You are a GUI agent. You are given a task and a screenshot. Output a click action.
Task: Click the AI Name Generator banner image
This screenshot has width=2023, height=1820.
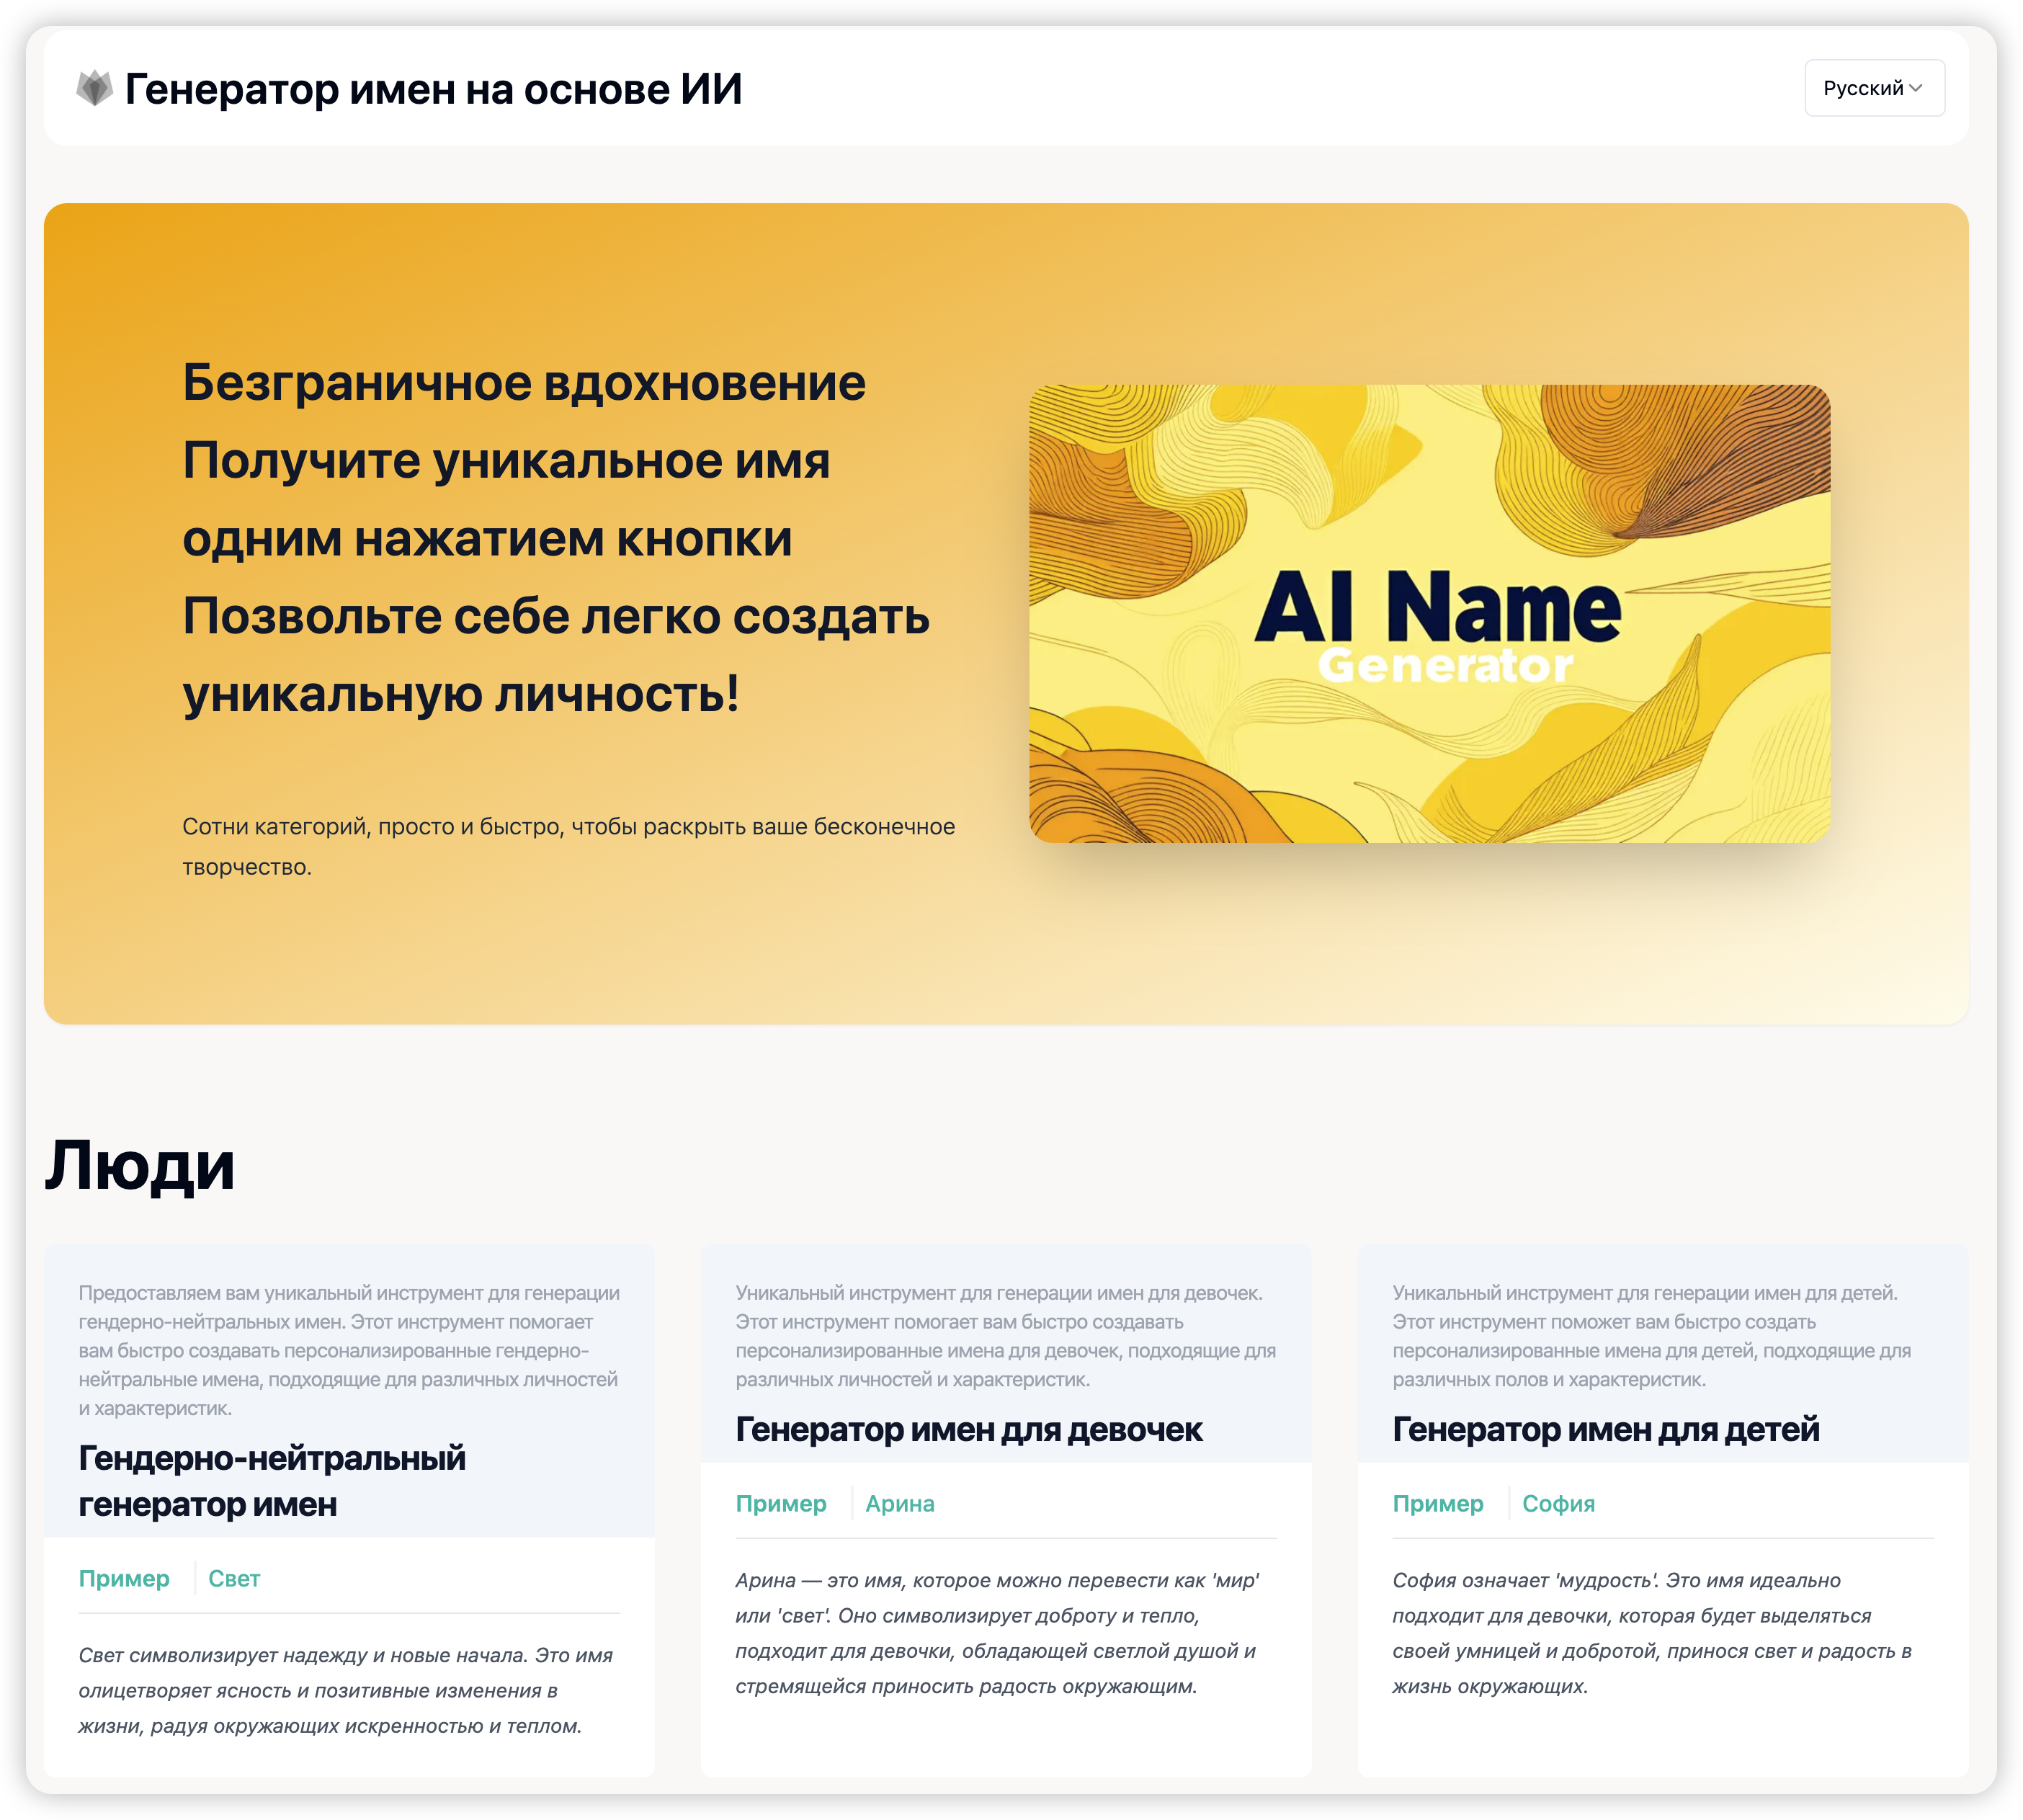point(1429,613)
